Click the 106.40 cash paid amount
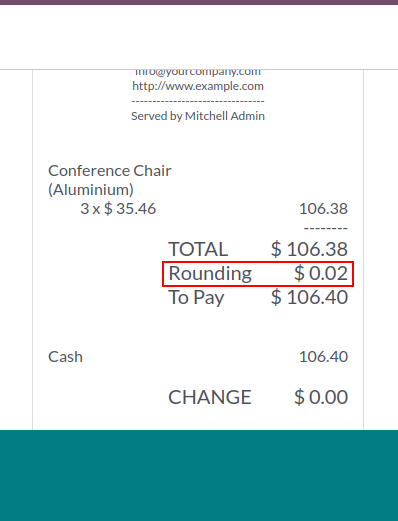 323,357
